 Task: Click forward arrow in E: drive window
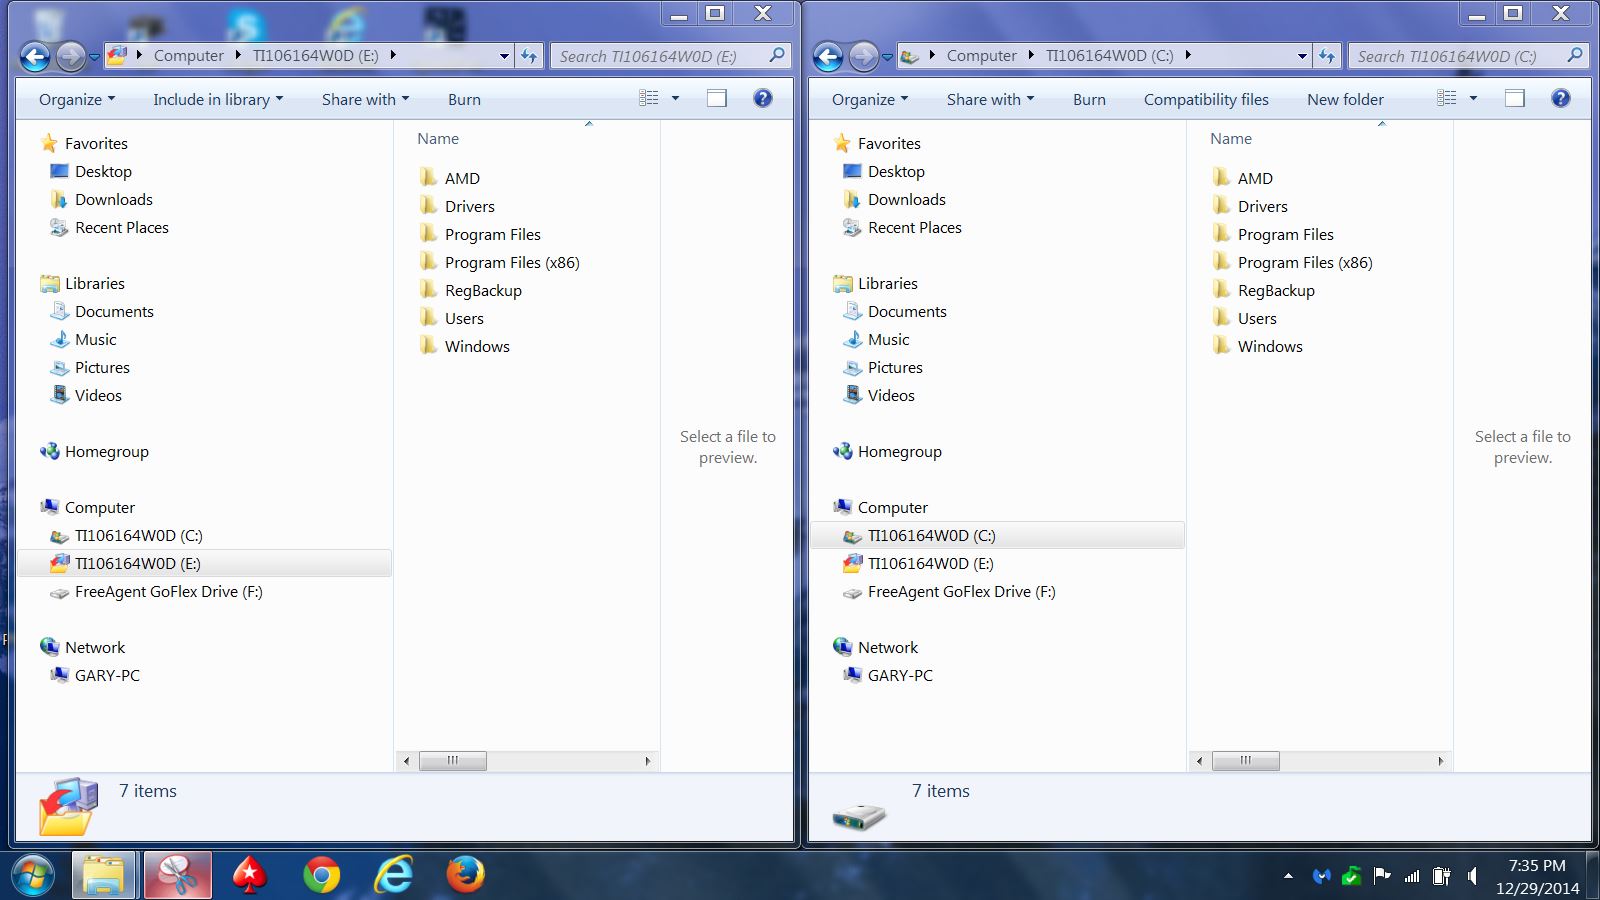[x=70, y=57]
